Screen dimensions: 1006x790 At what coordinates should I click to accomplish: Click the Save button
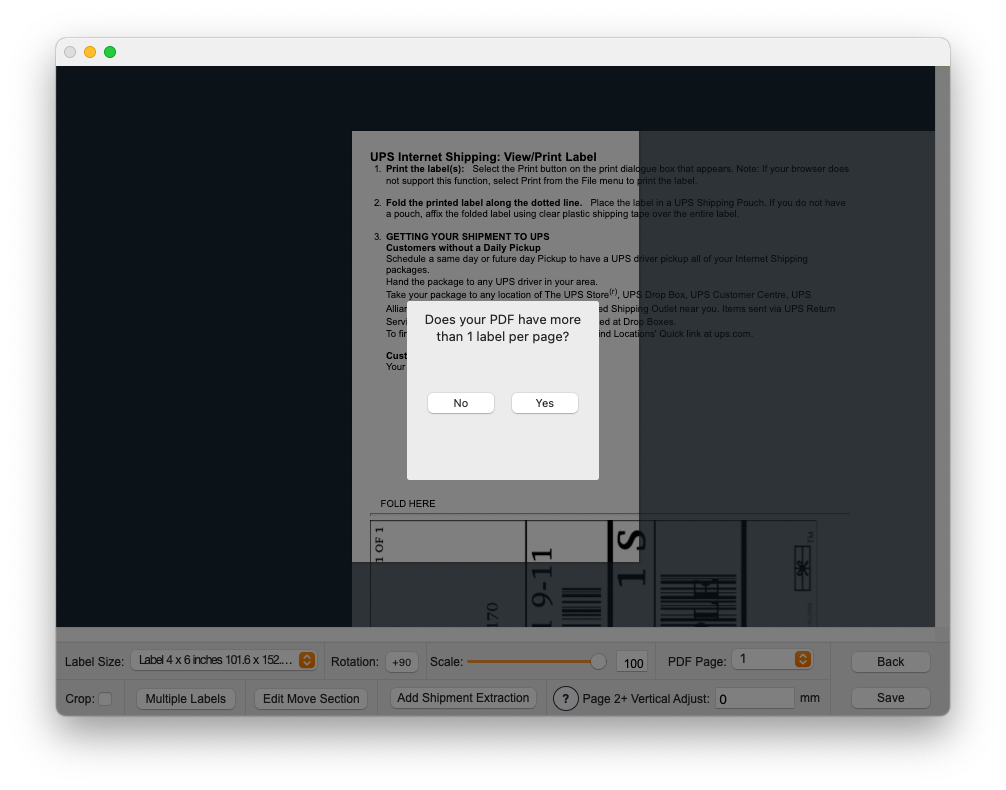[891, 698]
